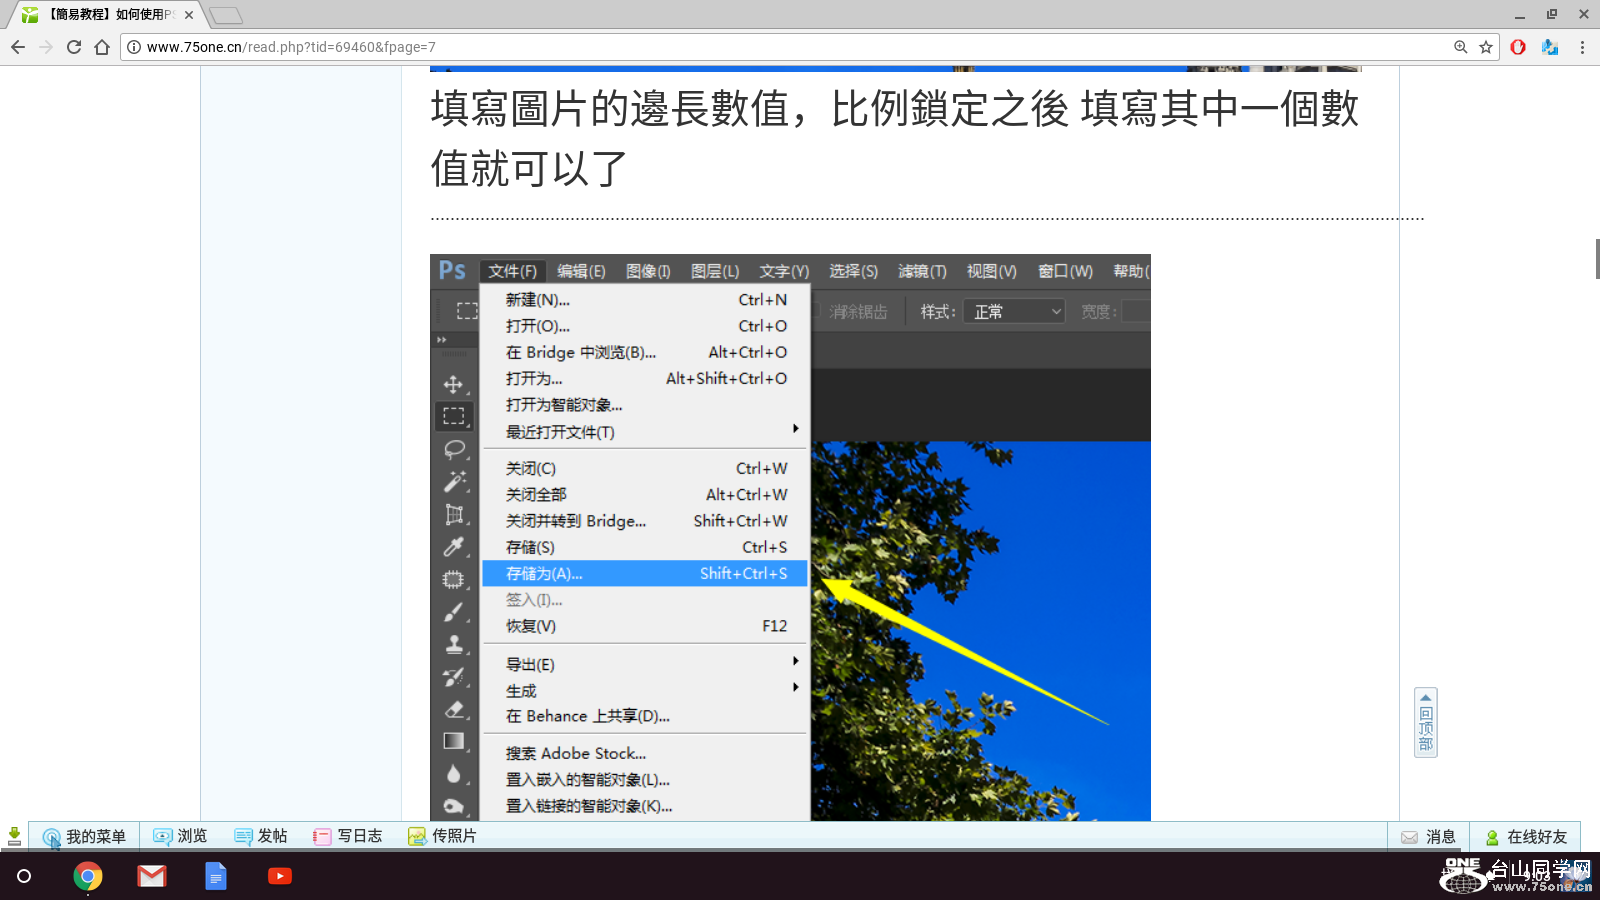The width and height of the screenshot is (1600, 900).
Task: Select the History Brush tool
Action: (454, 677)
